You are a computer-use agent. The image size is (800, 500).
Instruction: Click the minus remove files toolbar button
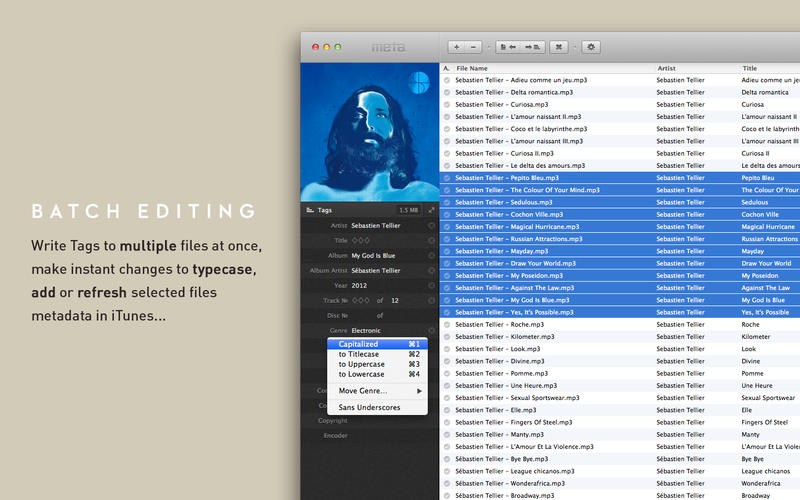click(474, 47)
